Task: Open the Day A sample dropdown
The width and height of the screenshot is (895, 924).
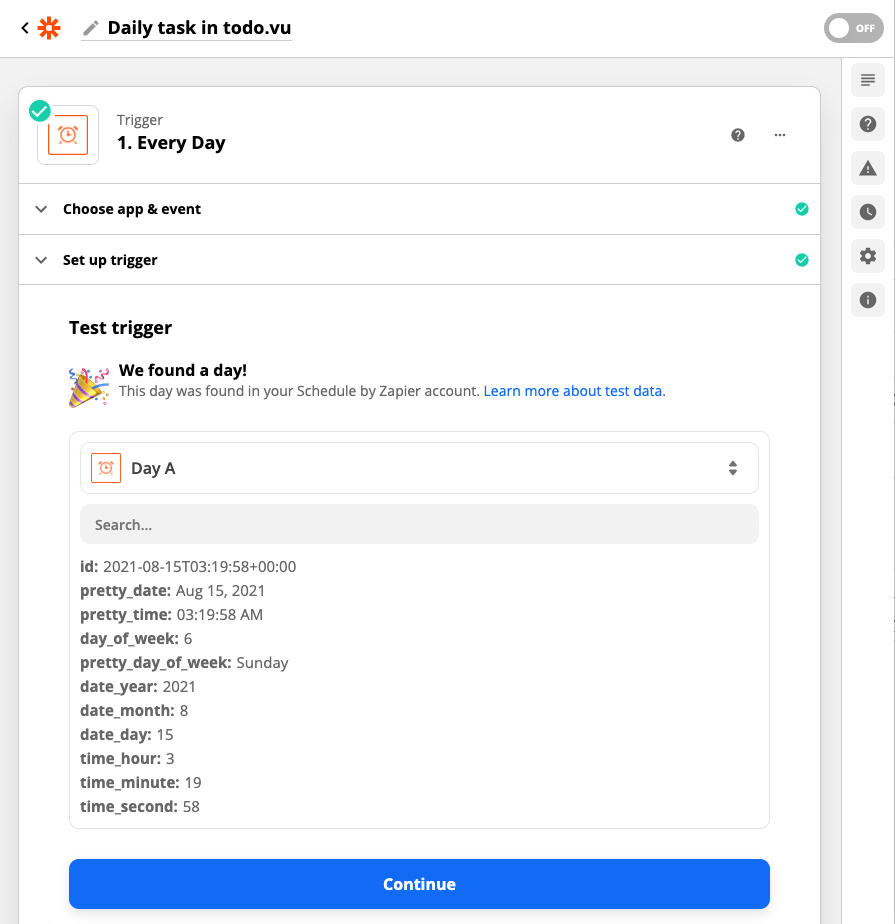Action: pyautogui.click(x=419, y=468)
